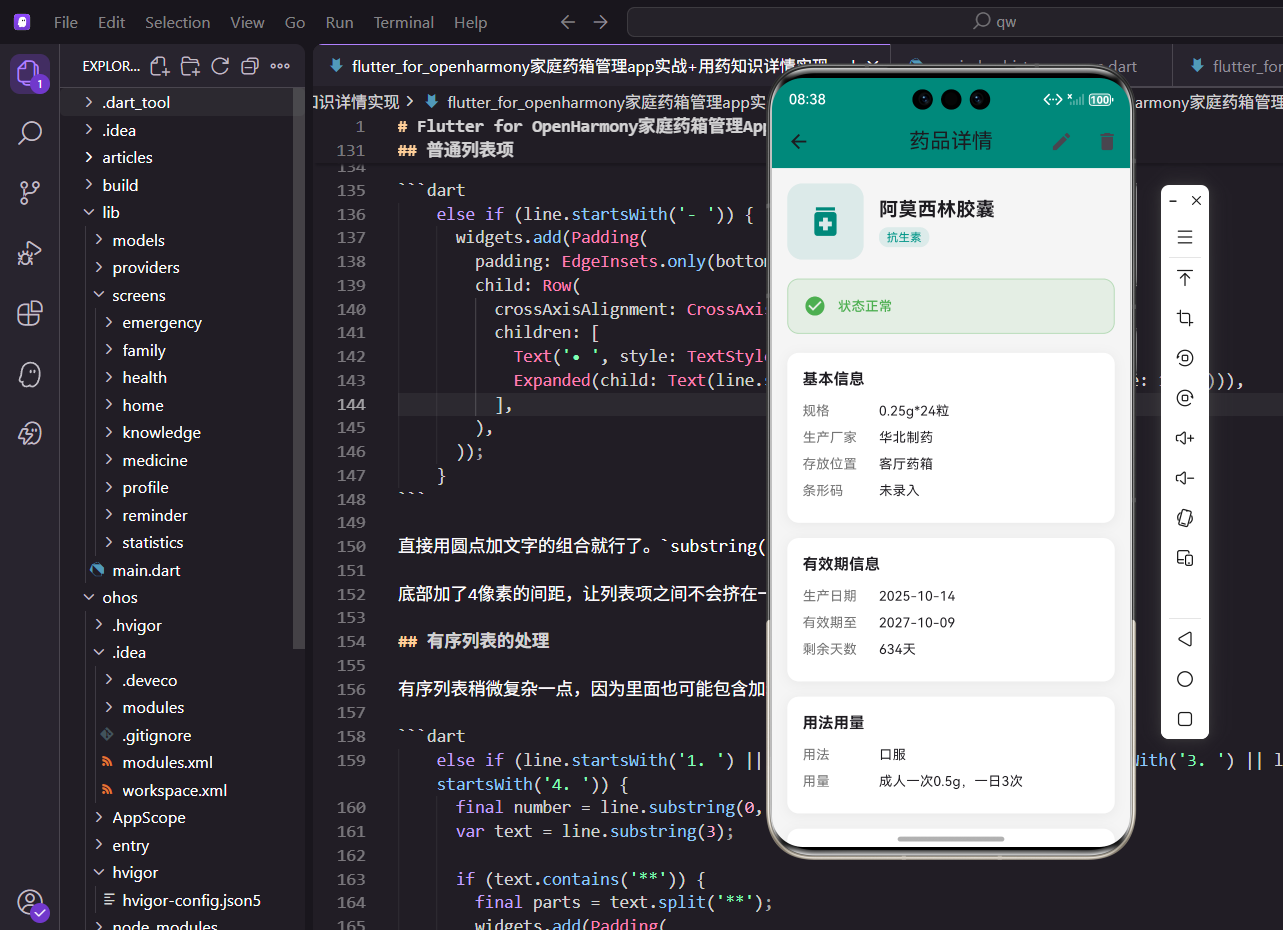Viewport: 1283px width, 930px height.
Task: Open the Run menu
Action: 339,22
